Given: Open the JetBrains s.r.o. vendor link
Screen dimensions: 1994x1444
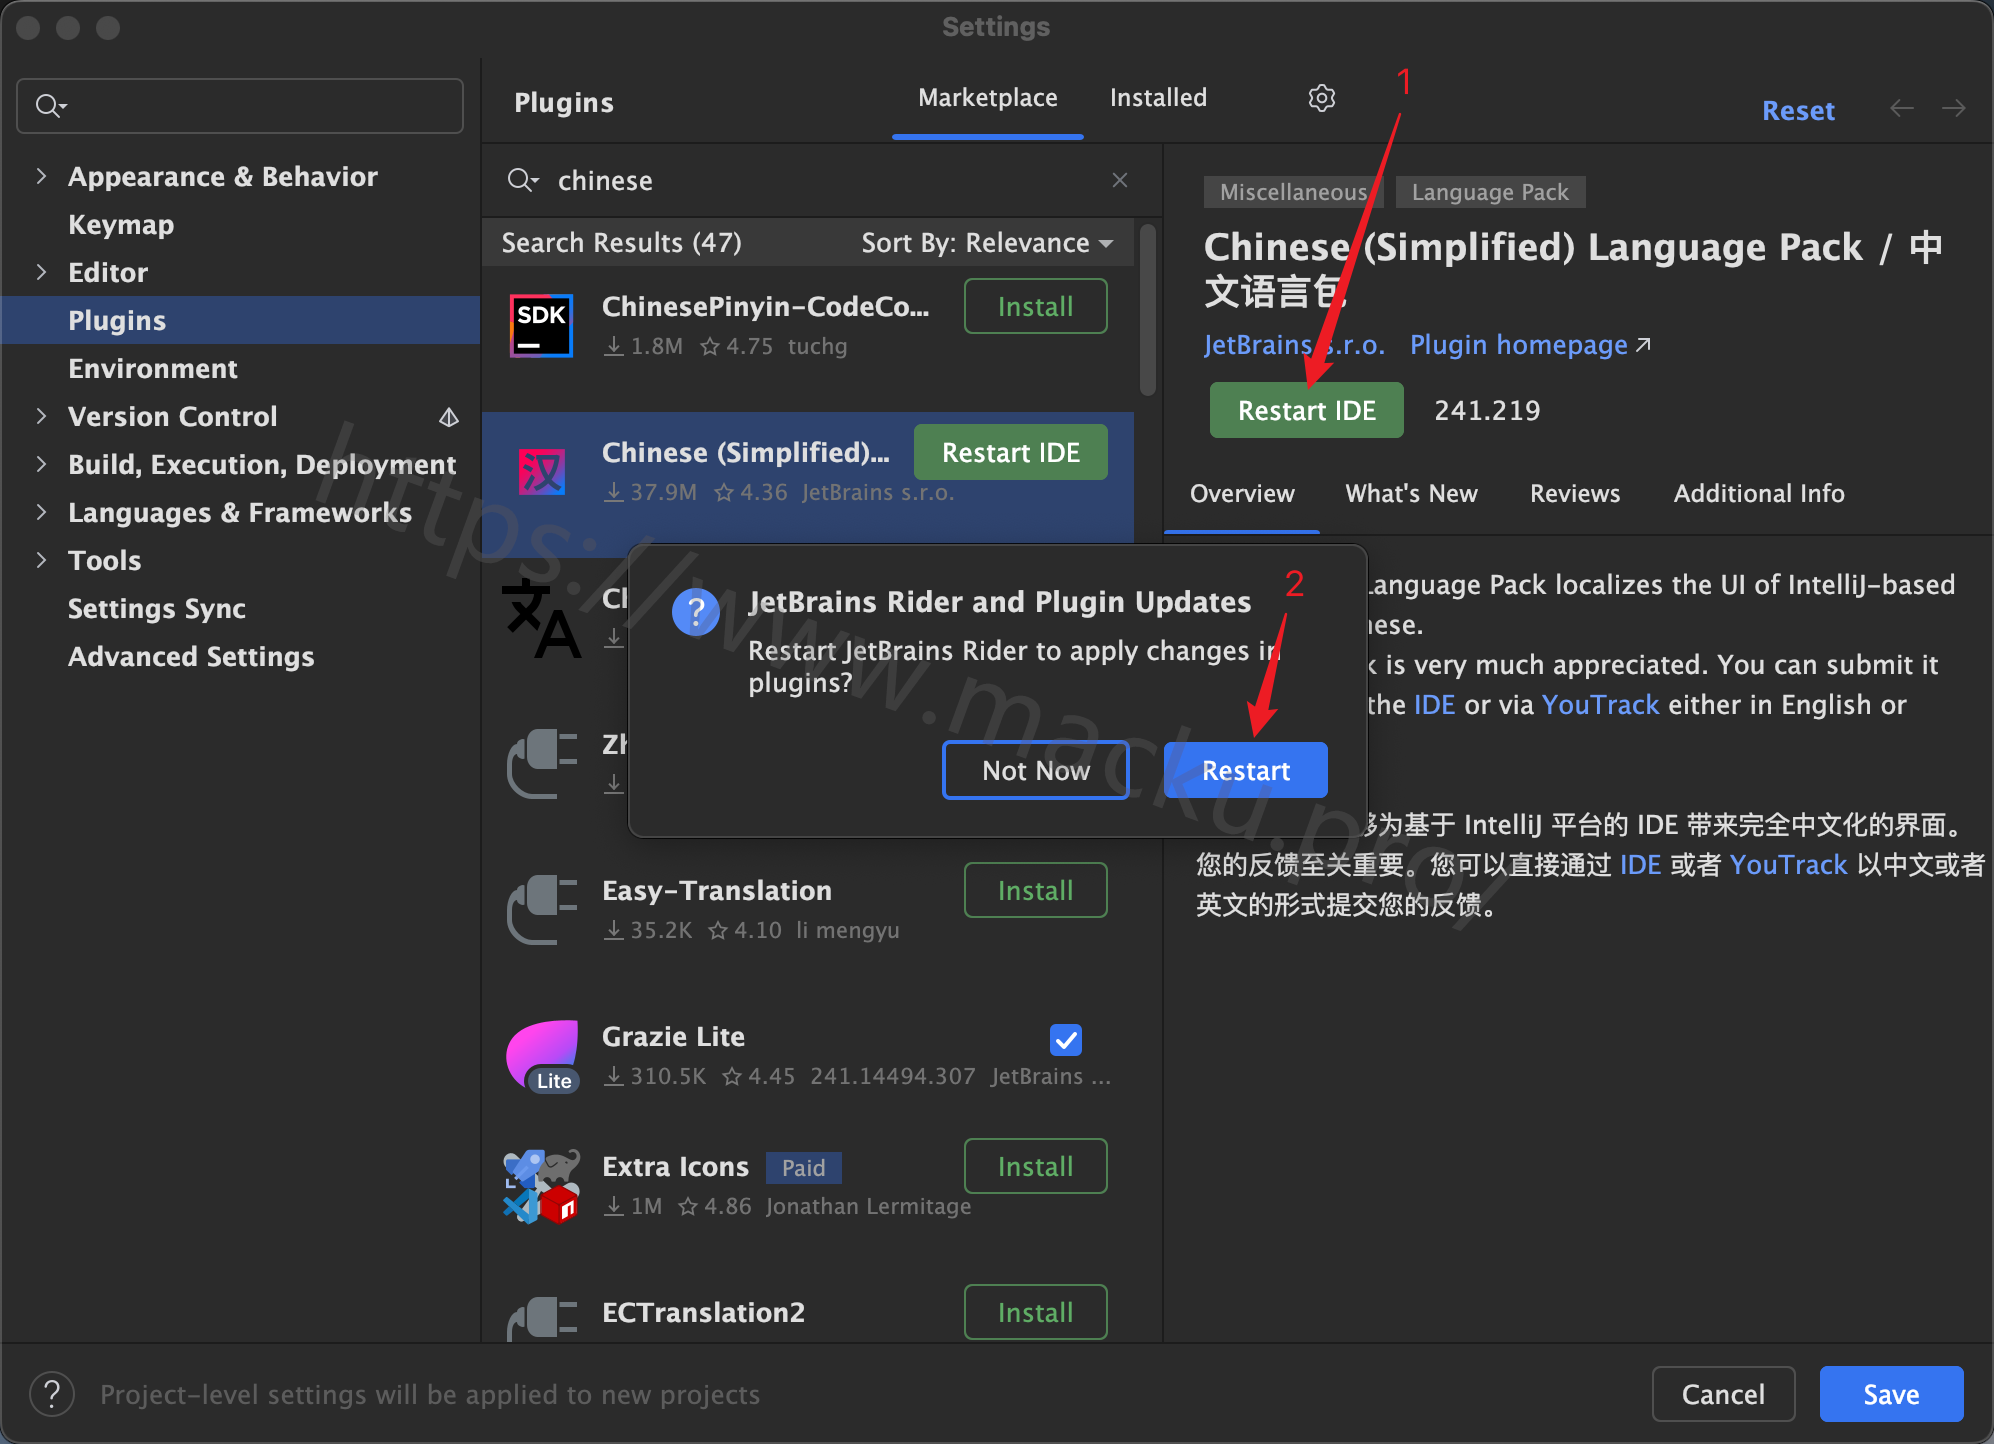Looking at the screenshot, I should [1294, 345].
